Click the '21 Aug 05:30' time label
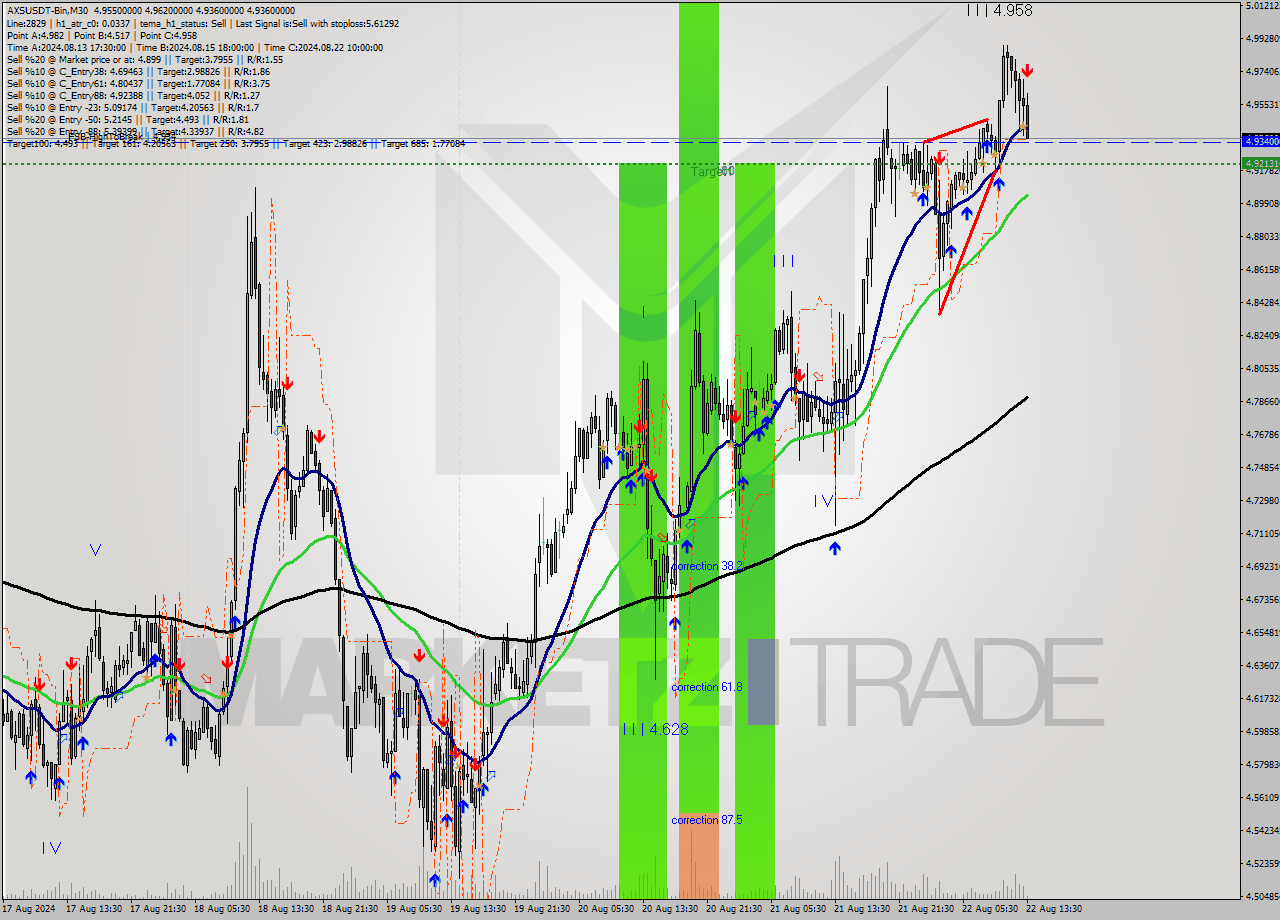Image resolution: width=1280 pixels, height=920 pixels. click(798, 909)
